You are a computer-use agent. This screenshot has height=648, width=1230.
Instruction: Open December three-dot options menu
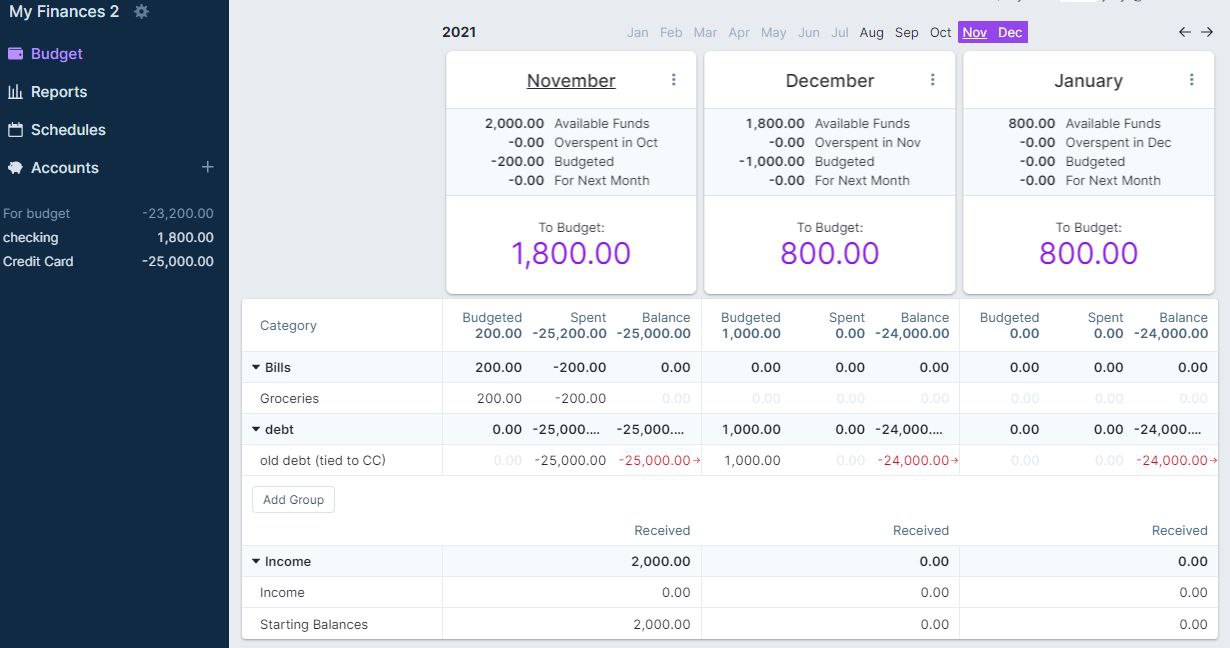pyautogui.click(x=932, y=80)
